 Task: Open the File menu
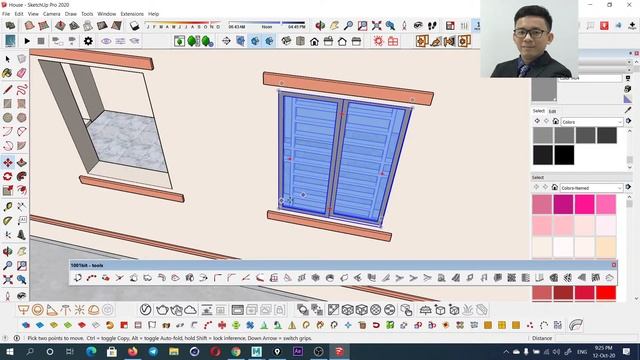pos(6,14)
